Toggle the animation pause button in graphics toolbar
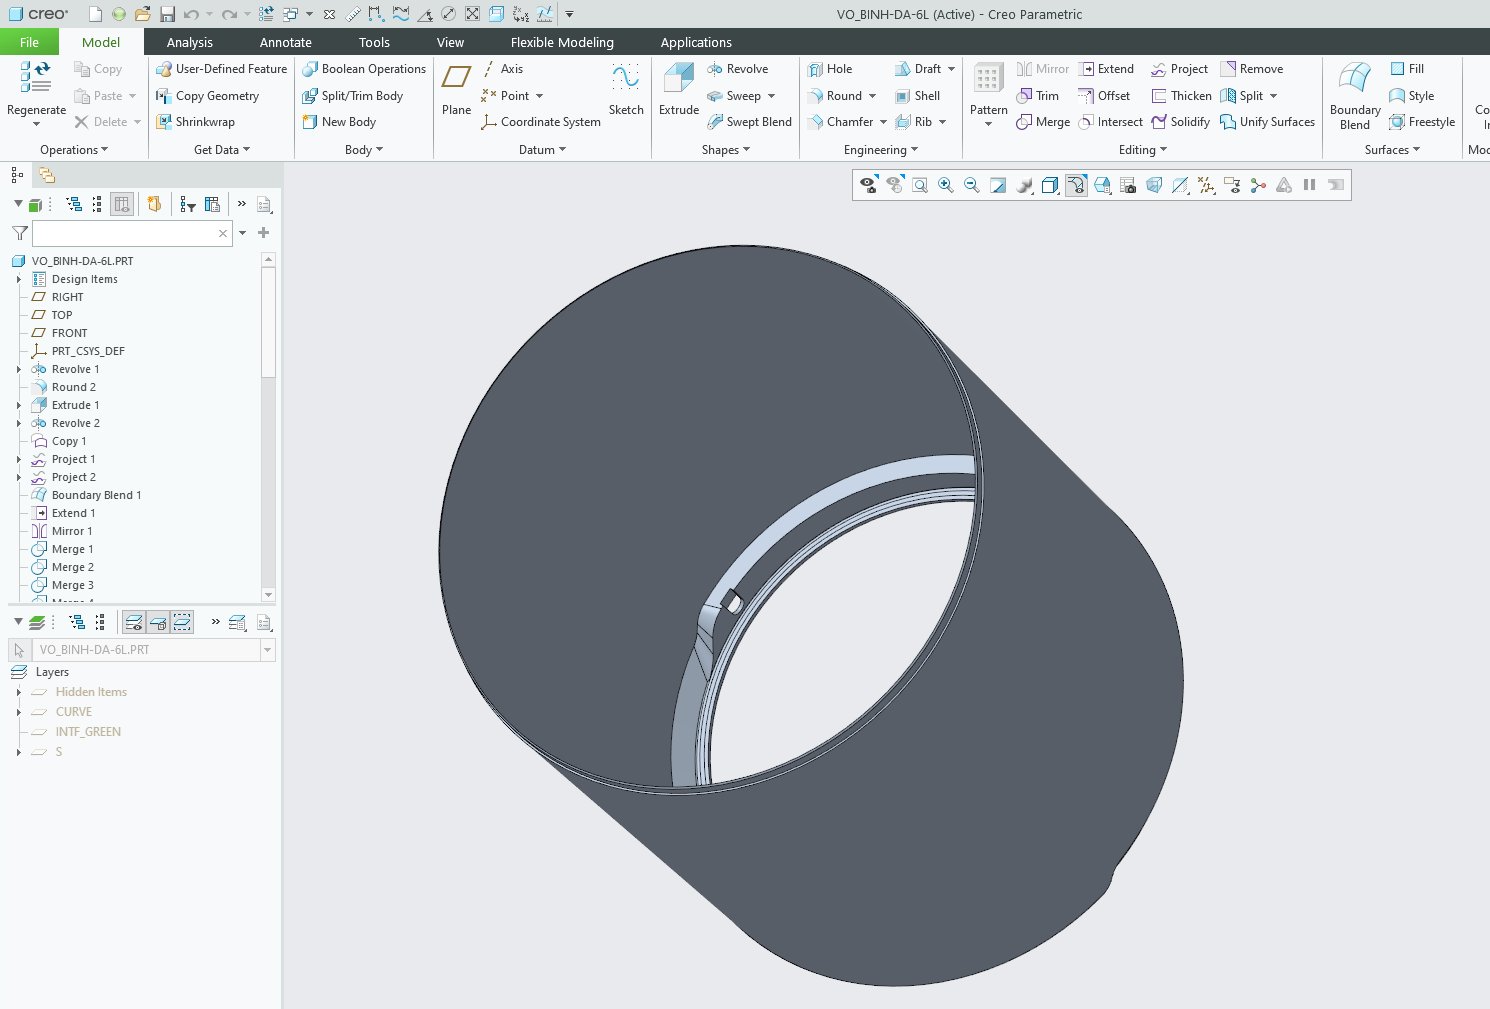The image size is (1490, 1009). pos(1309,185)
